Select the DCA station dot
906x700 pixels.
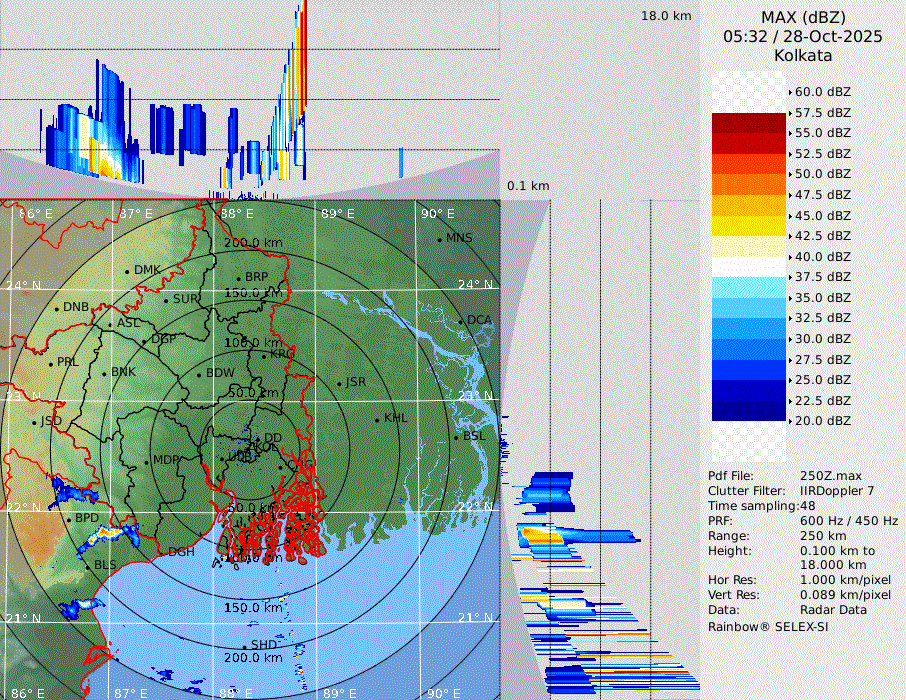point(462,321)
